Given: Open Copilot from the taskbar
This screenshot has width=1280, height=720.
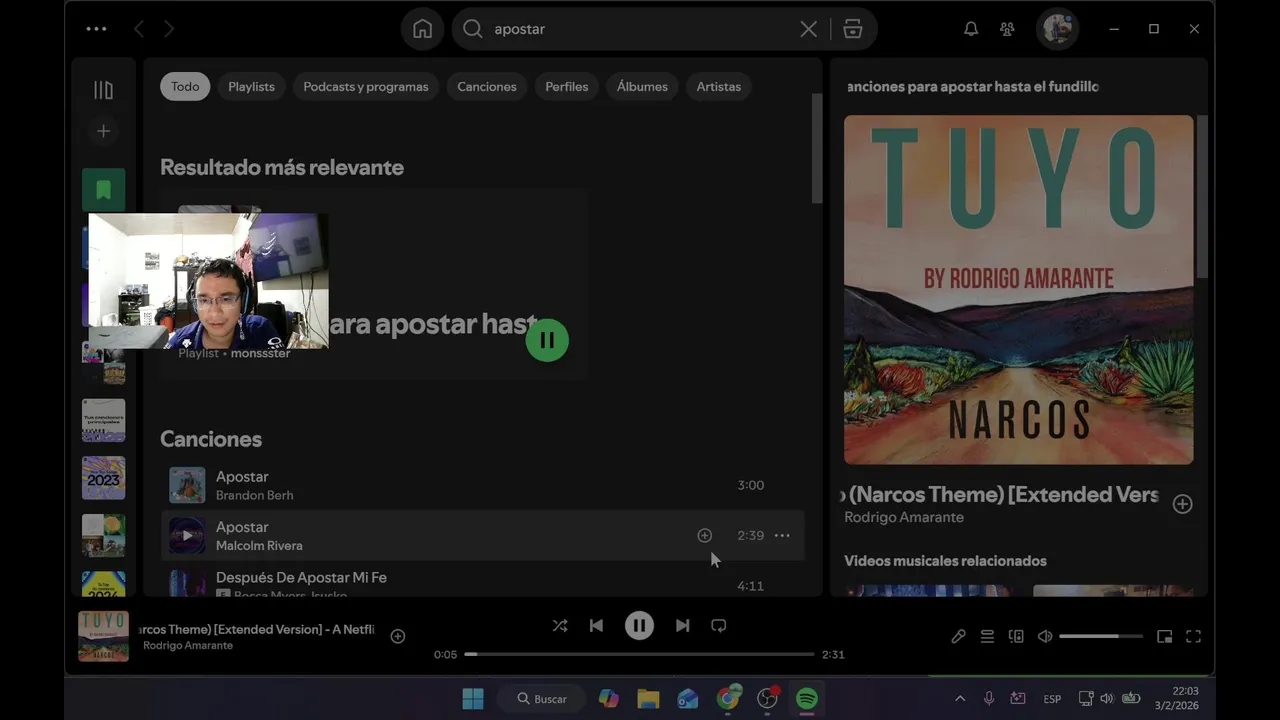Looking at the screenshot, I should [x=608, y=699].
